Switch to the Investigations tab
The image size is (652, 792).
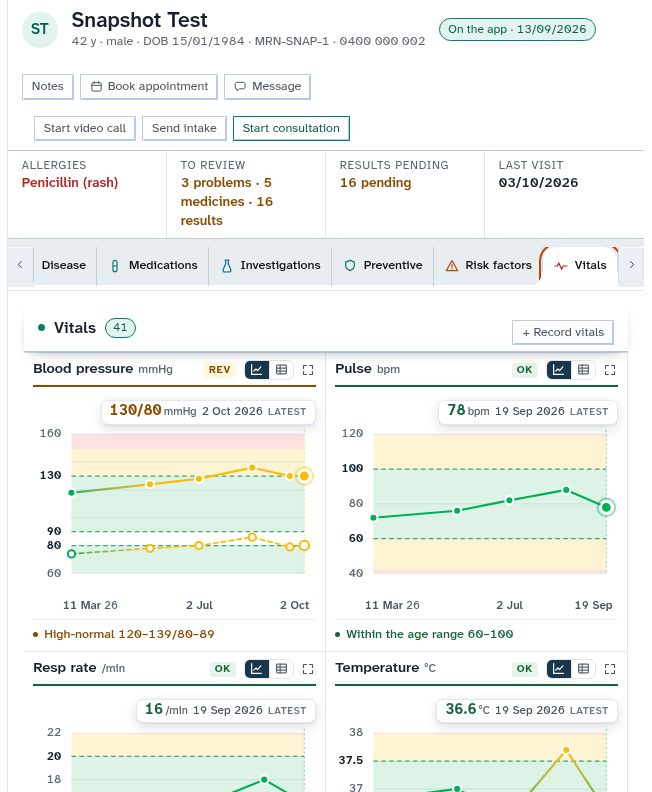tap(271, 265)
